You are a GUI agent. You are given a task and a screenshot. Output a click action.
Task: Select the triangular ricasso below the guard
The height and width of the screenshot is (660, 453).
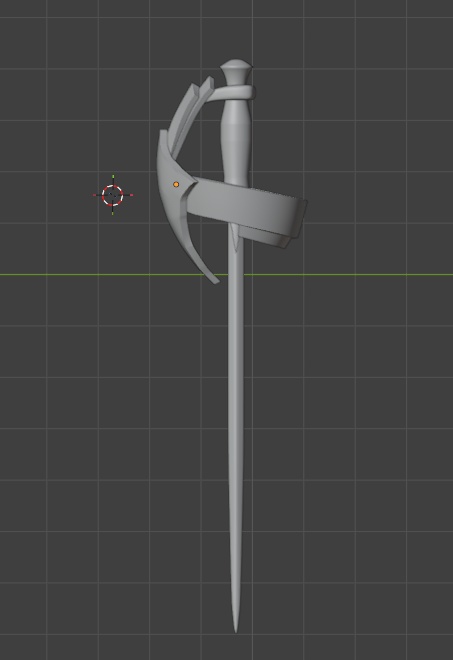pyautogui.click(x=235, y=238)
